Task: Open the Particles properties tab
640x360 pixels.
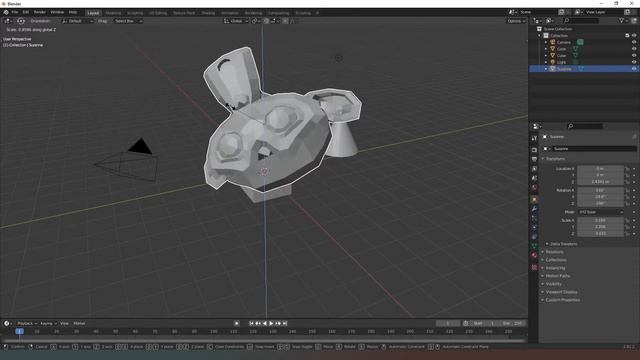Action: point(534,218)
